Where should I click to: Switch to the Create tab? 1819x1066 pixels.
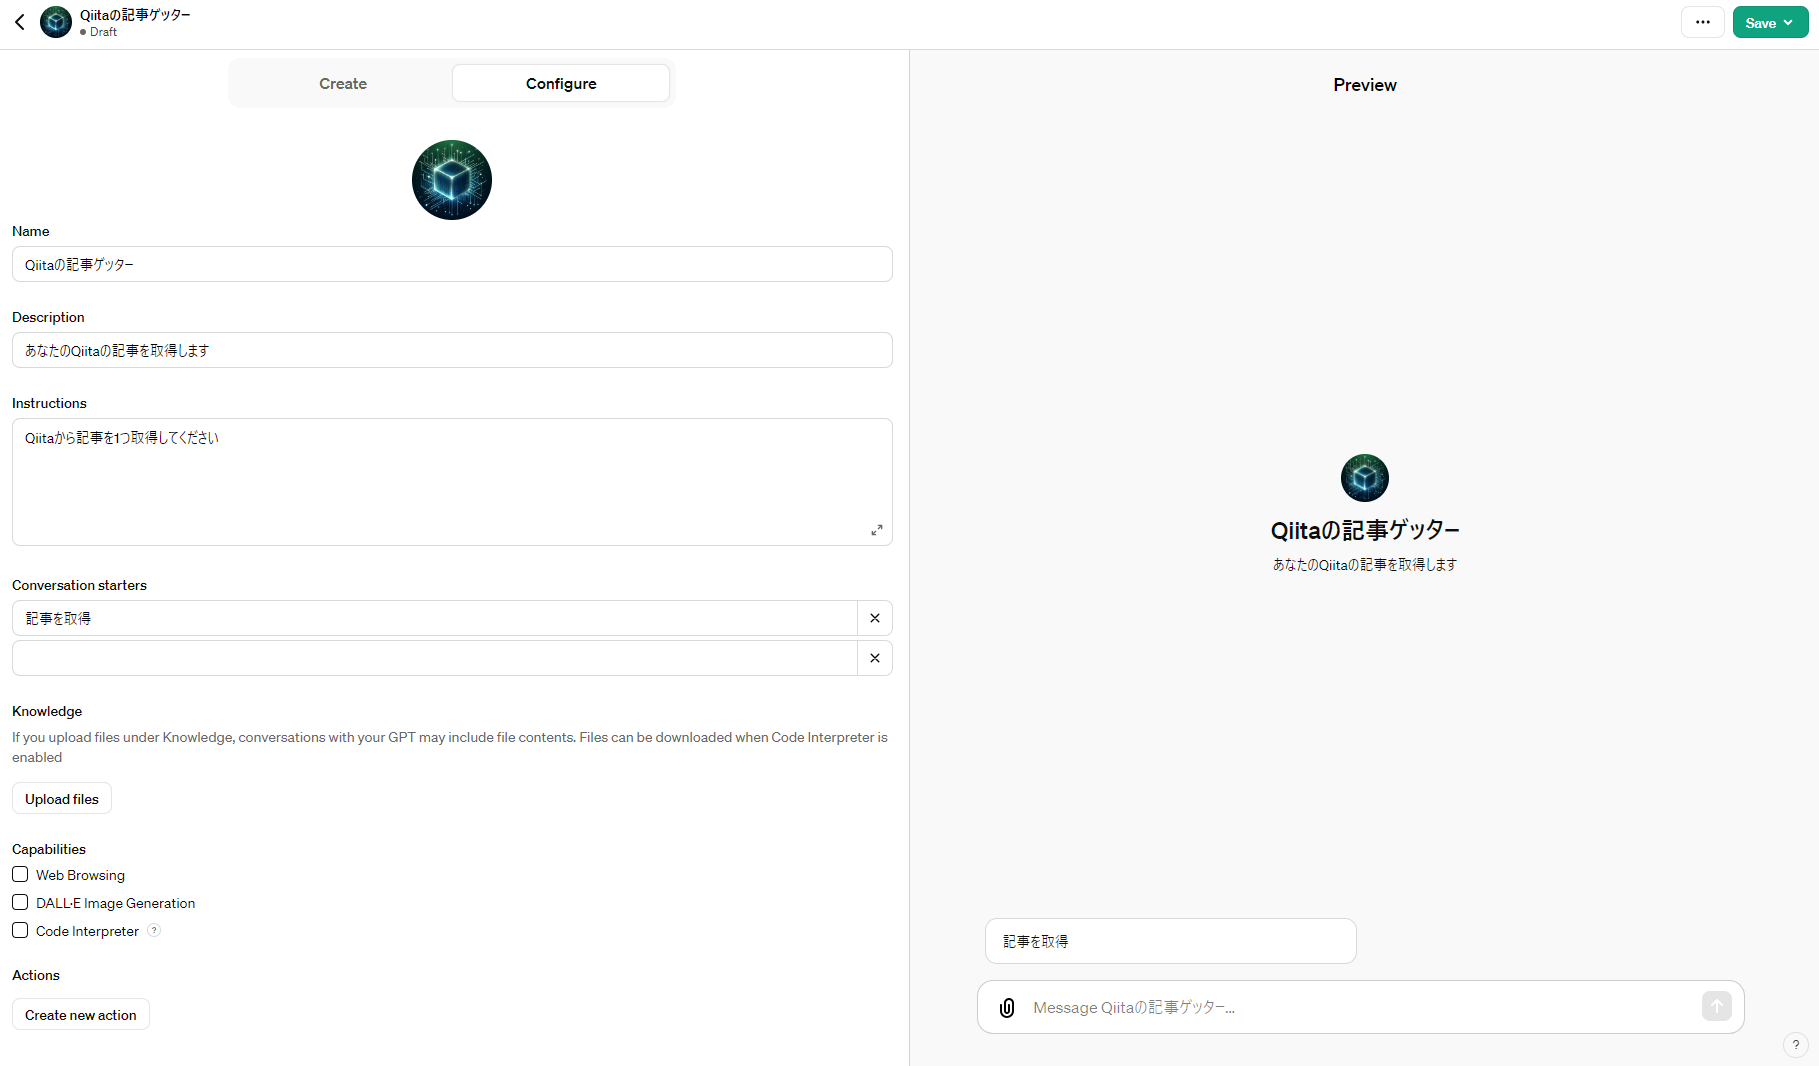[342, 83]
